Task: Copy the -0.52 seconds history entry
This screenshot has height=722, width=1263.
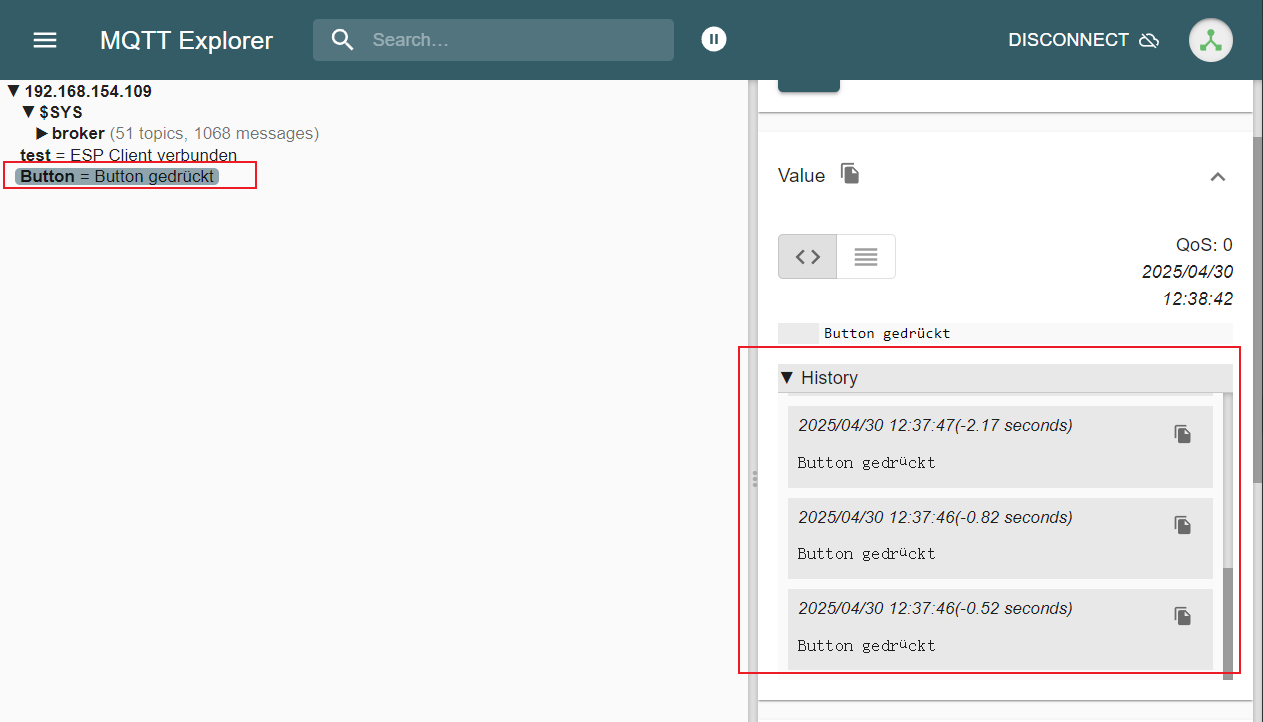Action: (x=1182, y=616)
